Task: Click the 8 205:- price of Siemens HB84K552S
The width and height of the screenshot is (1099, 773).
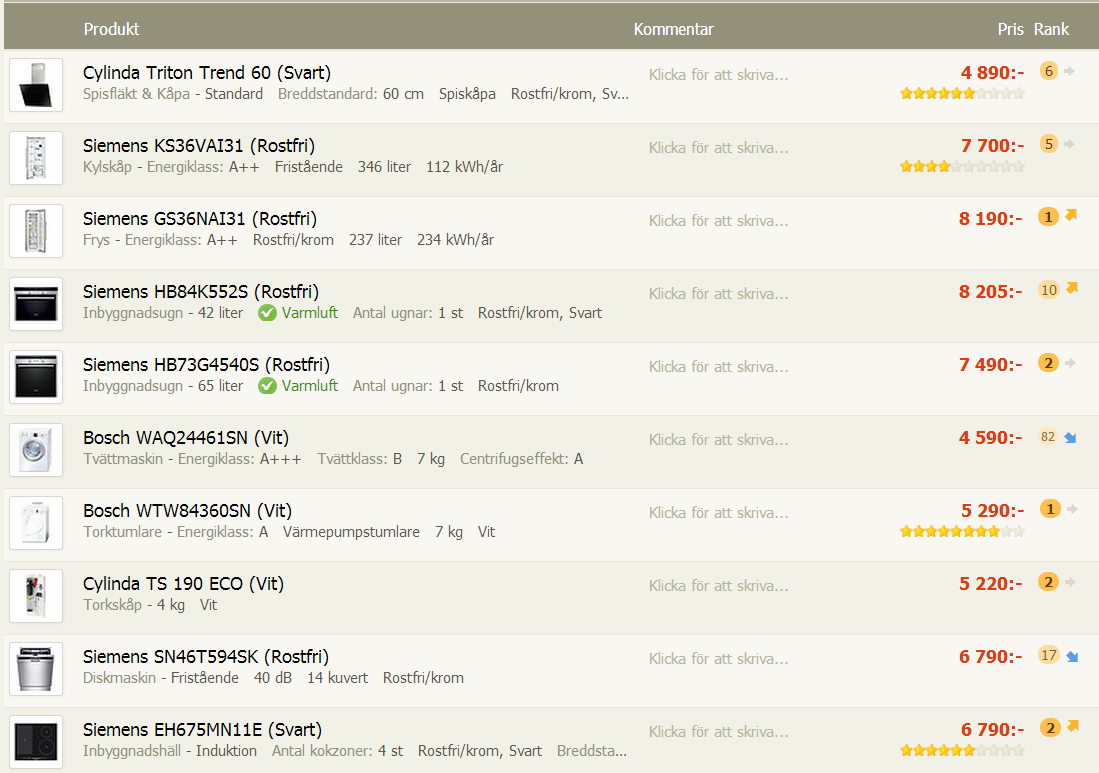Action: [x=990, y=292]
